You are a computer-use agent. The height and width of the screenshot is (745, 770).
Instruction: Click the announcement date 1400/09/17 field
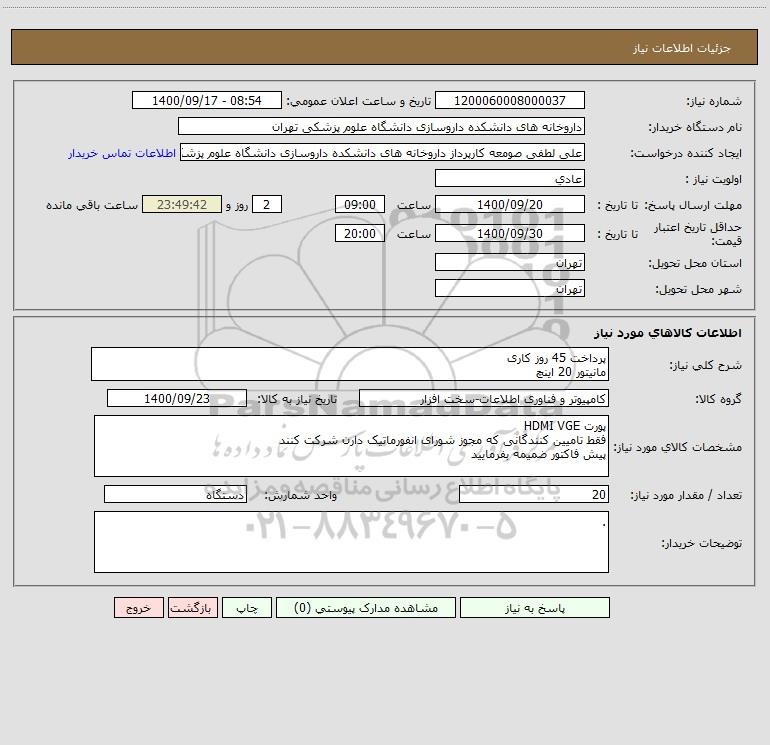207,100
